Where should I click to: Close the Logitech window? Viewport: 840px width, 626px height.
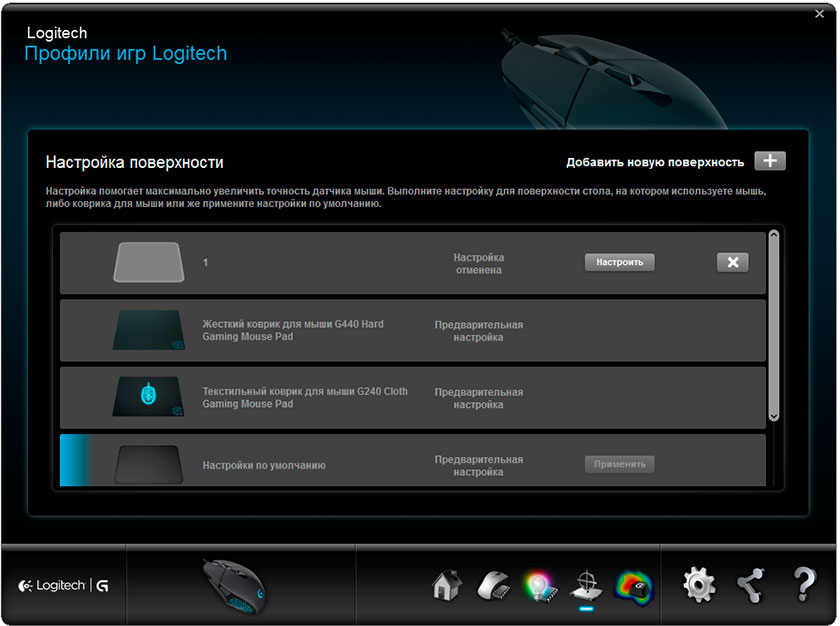point(819,14)
